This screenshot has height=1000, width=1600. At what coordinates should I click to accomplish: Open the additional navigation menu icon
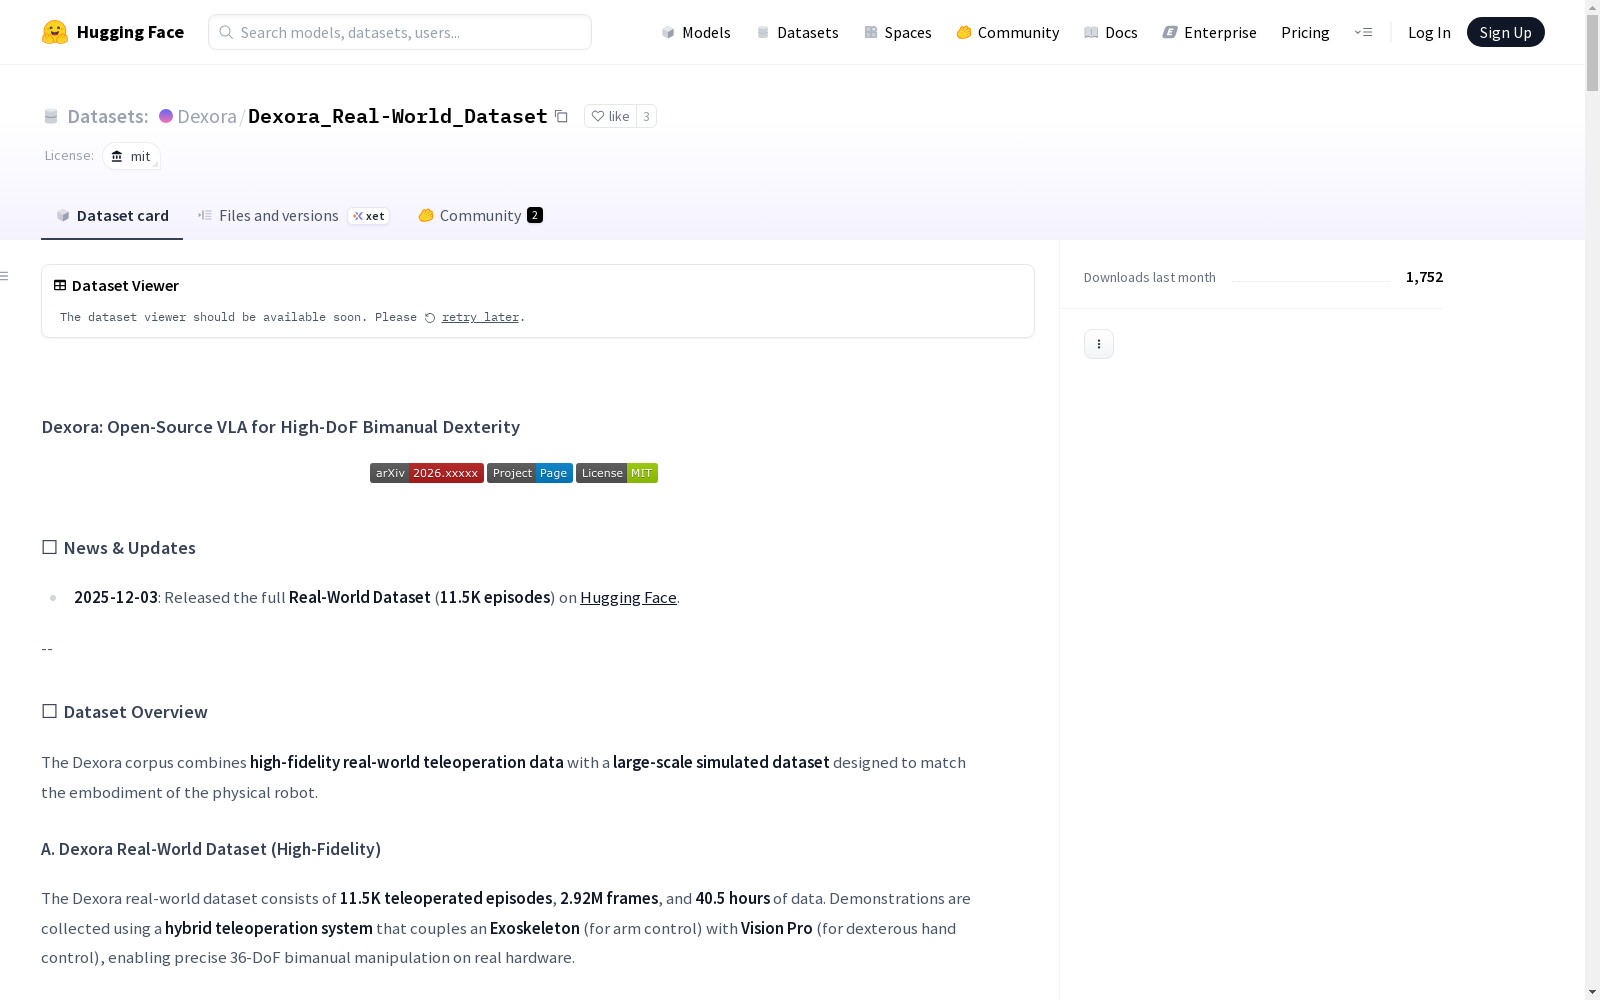pos(1363,32)
